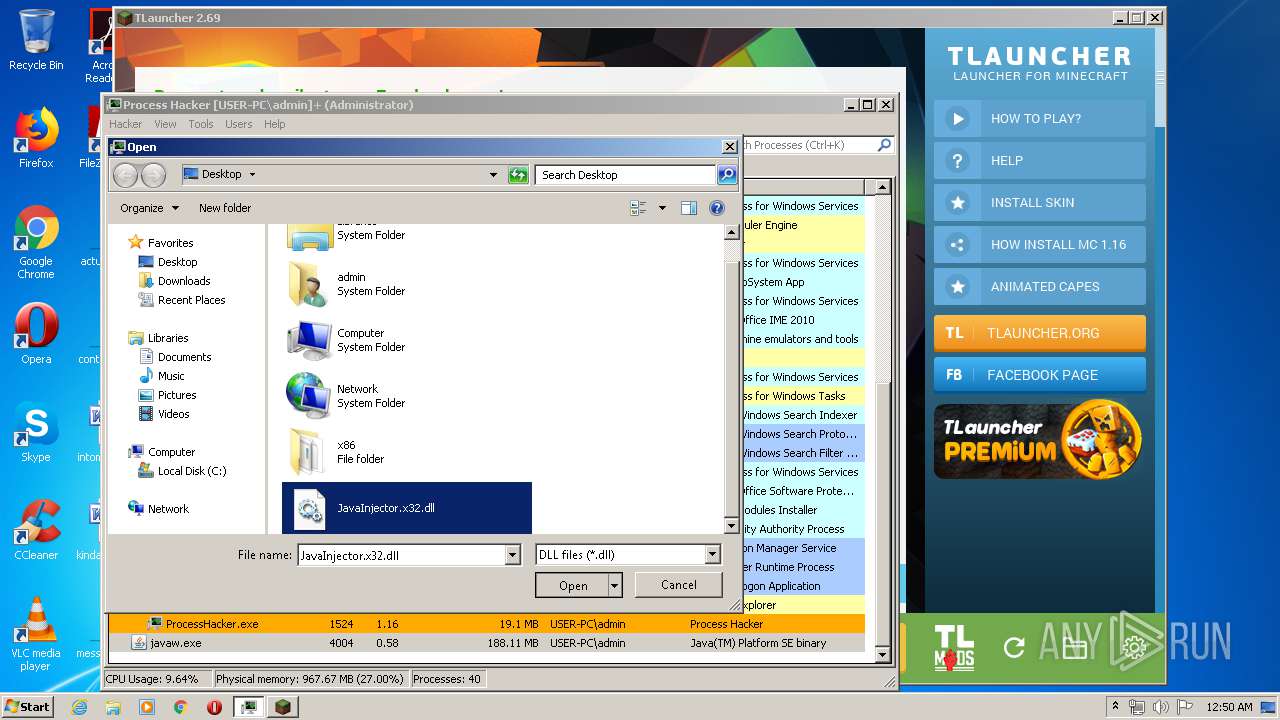Image resolution: width=1280 pixels, height=720 pixels.
Task: Click the Open button in dialog
Action: (x=572, y=586)
